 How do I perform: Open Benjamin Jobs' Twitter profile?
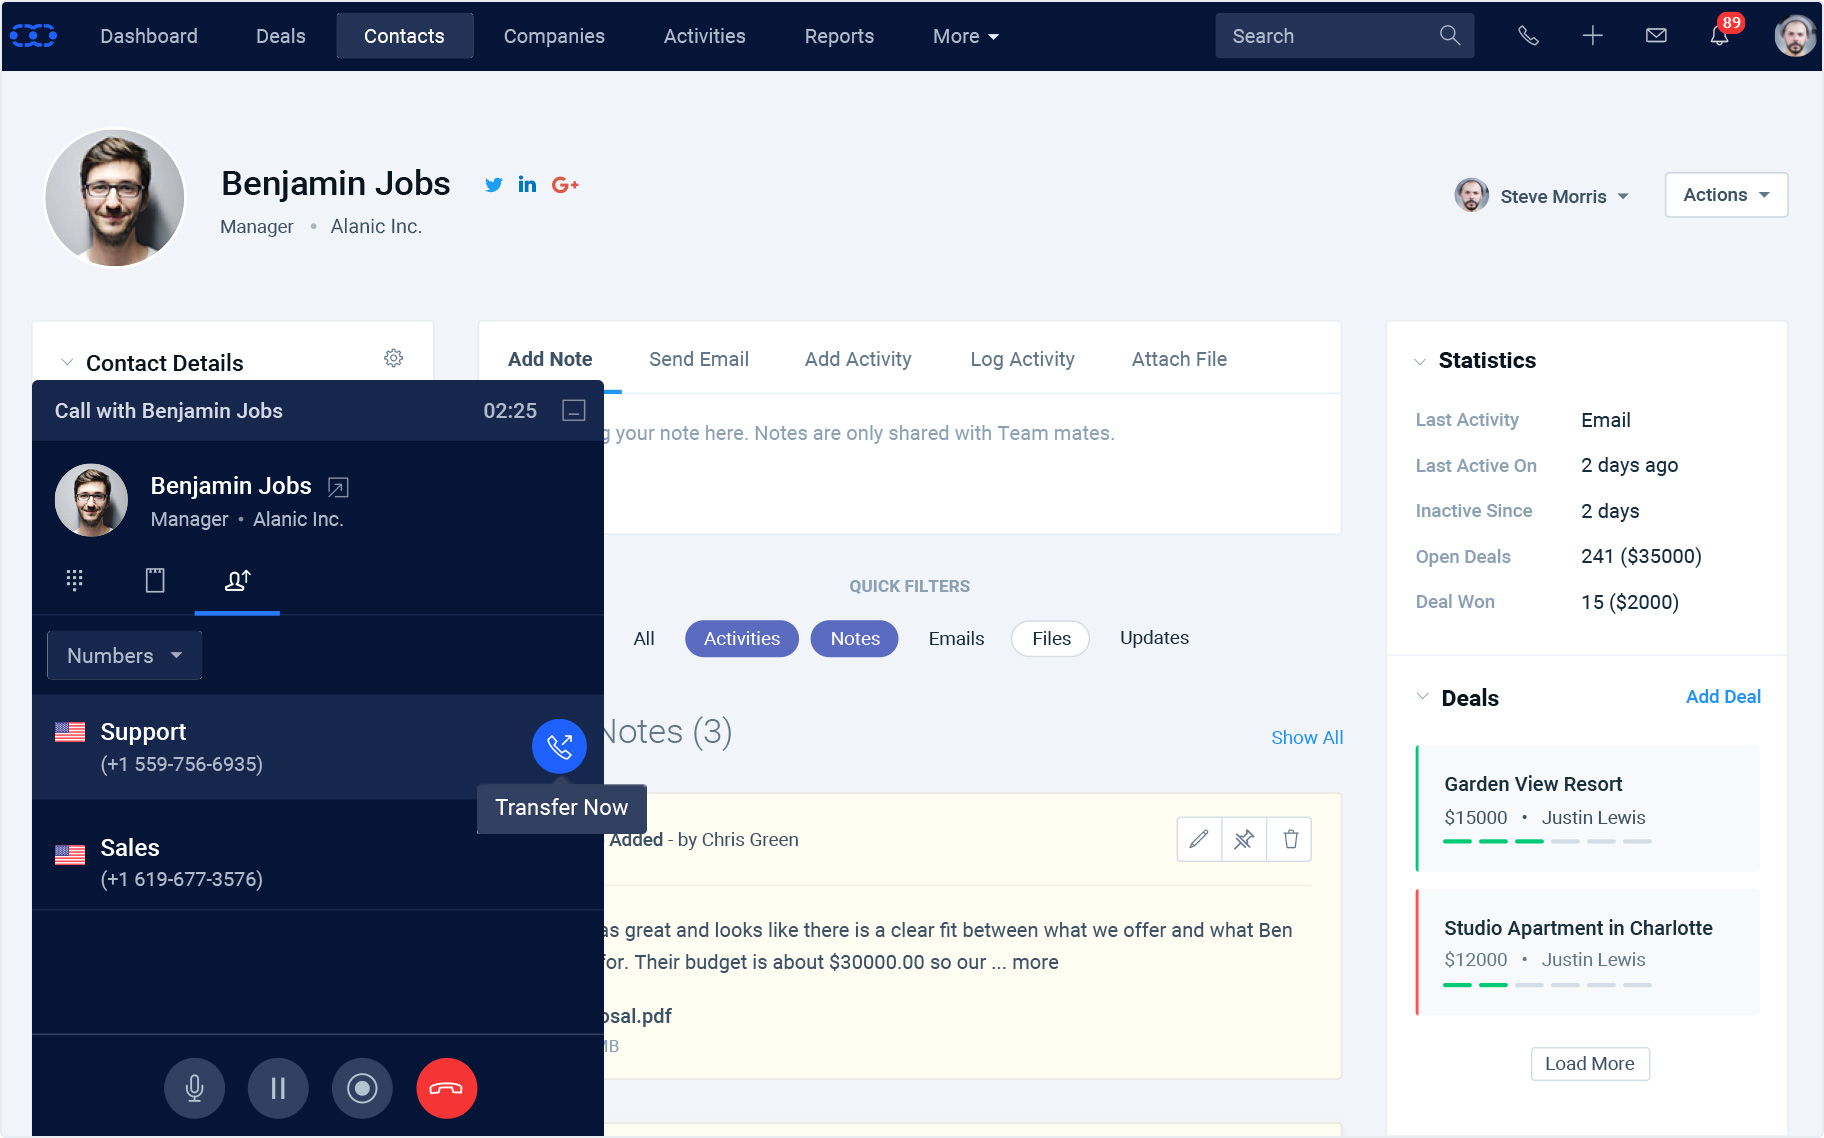click(493, 185)
